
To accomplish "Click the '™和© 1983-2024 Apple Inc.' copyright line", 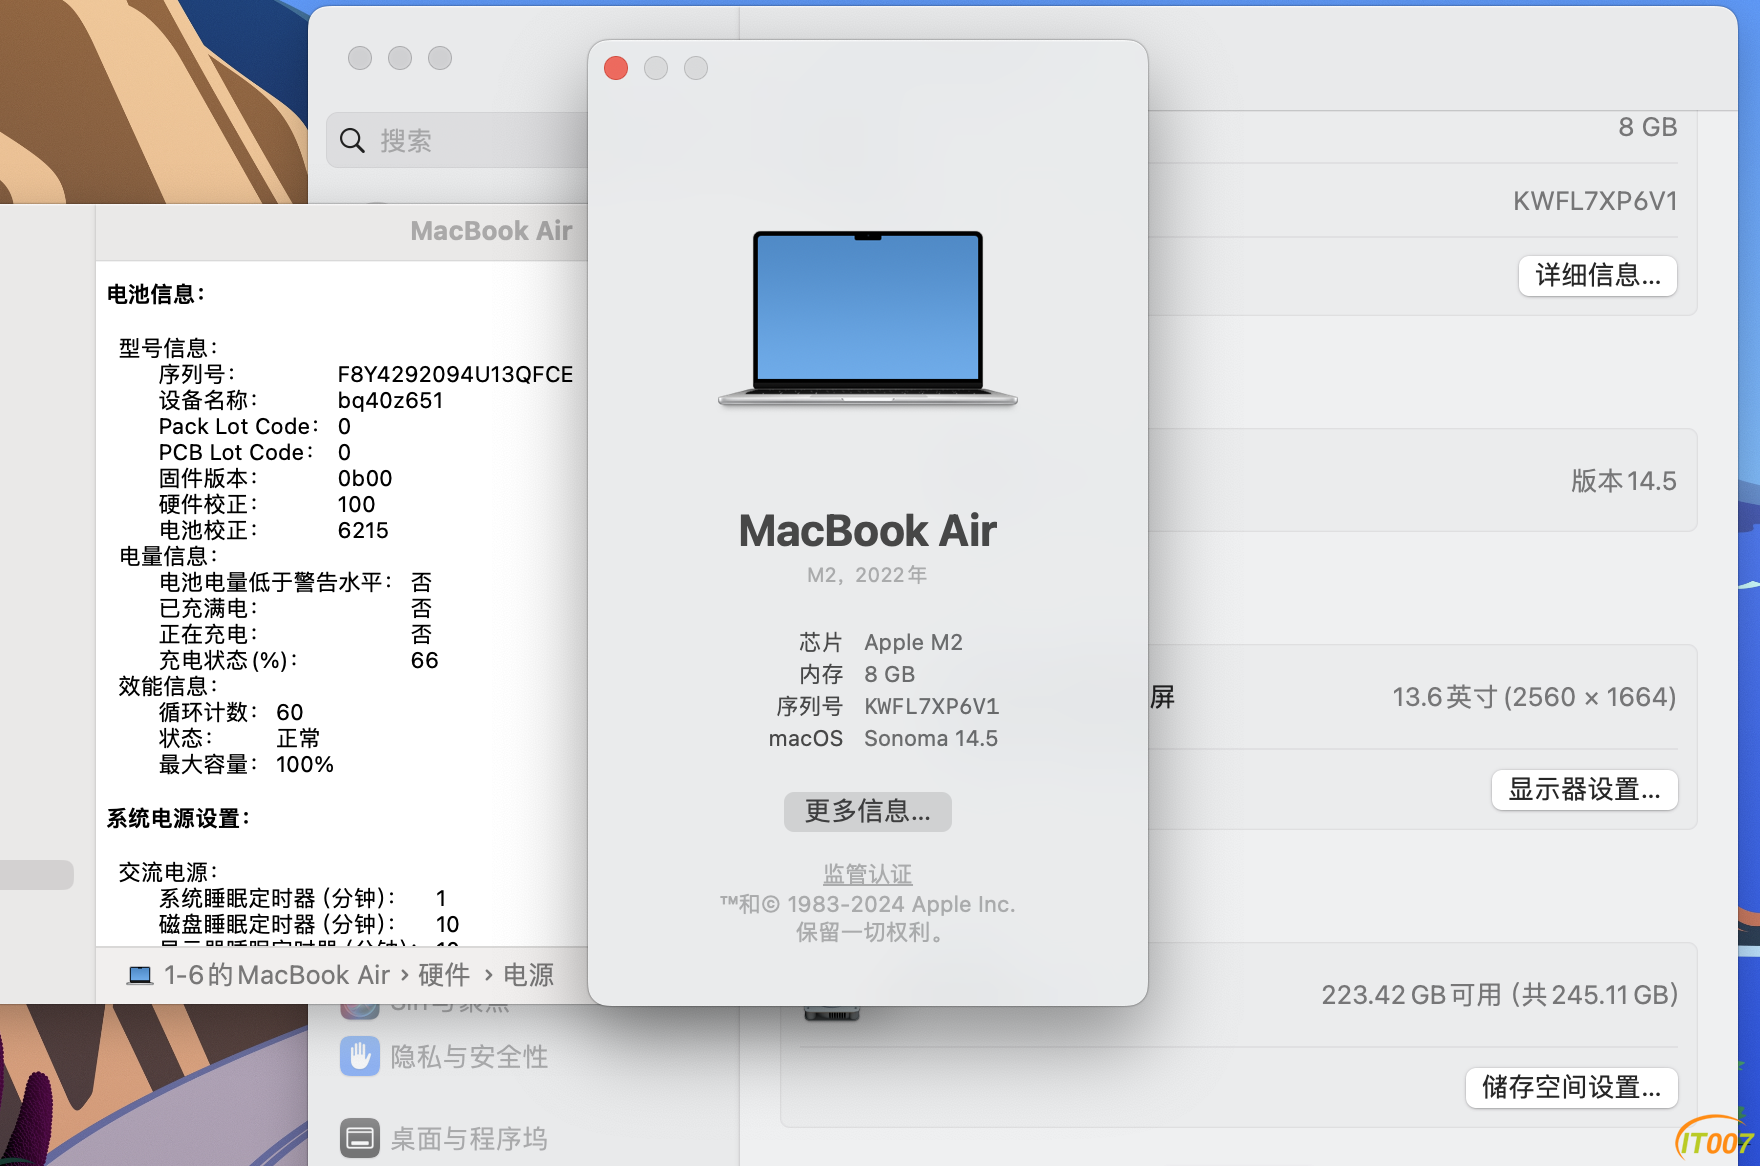I will [x=868, y=904].
